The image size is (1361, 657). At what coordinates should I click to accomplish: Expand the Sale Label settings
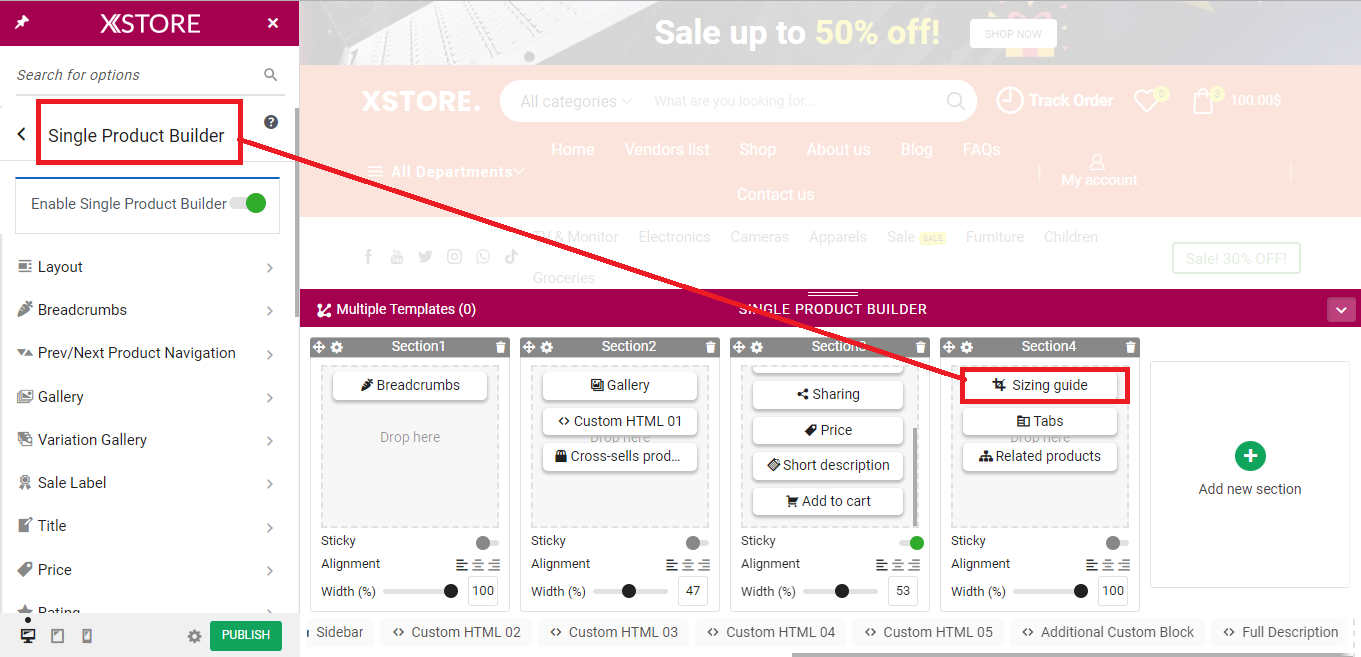click(x=147, y=483)
